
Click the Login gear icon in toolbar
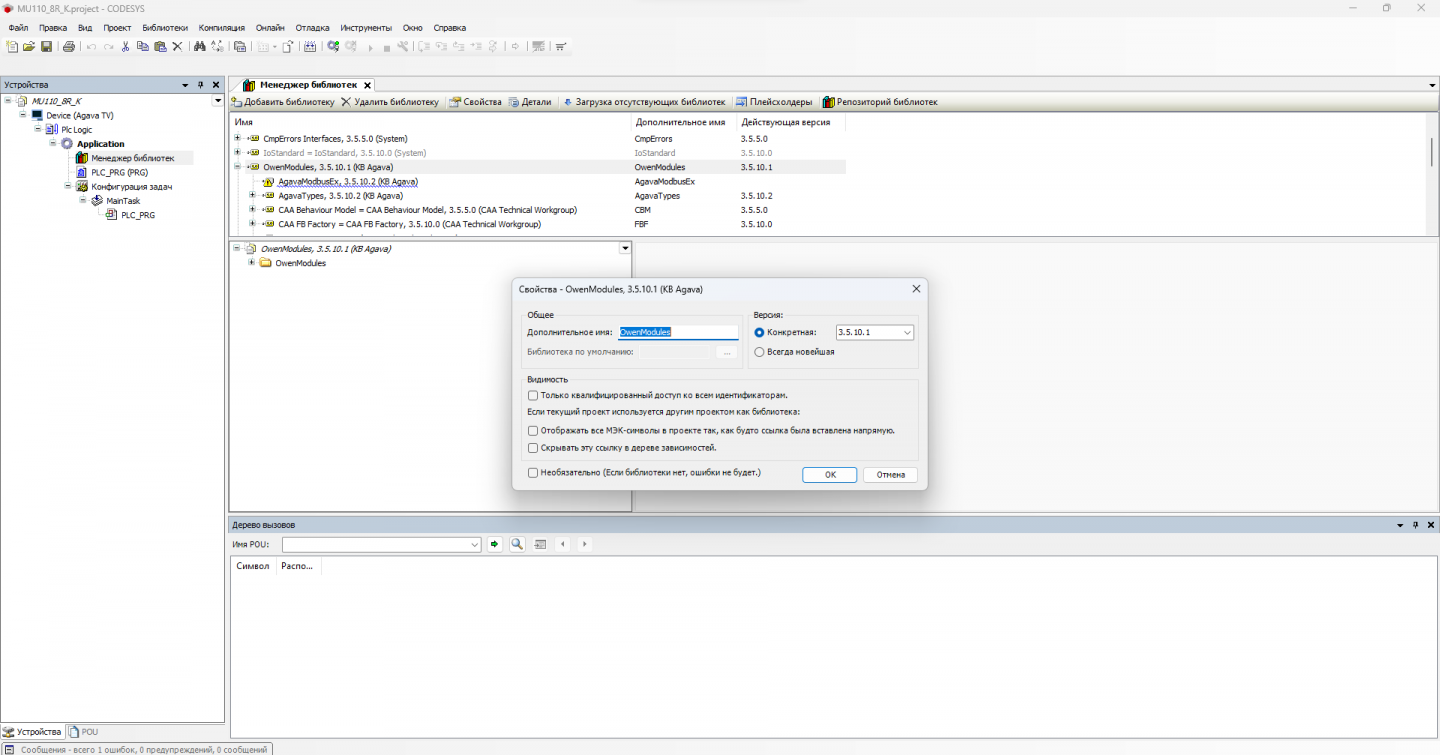(x=334, y=46)
